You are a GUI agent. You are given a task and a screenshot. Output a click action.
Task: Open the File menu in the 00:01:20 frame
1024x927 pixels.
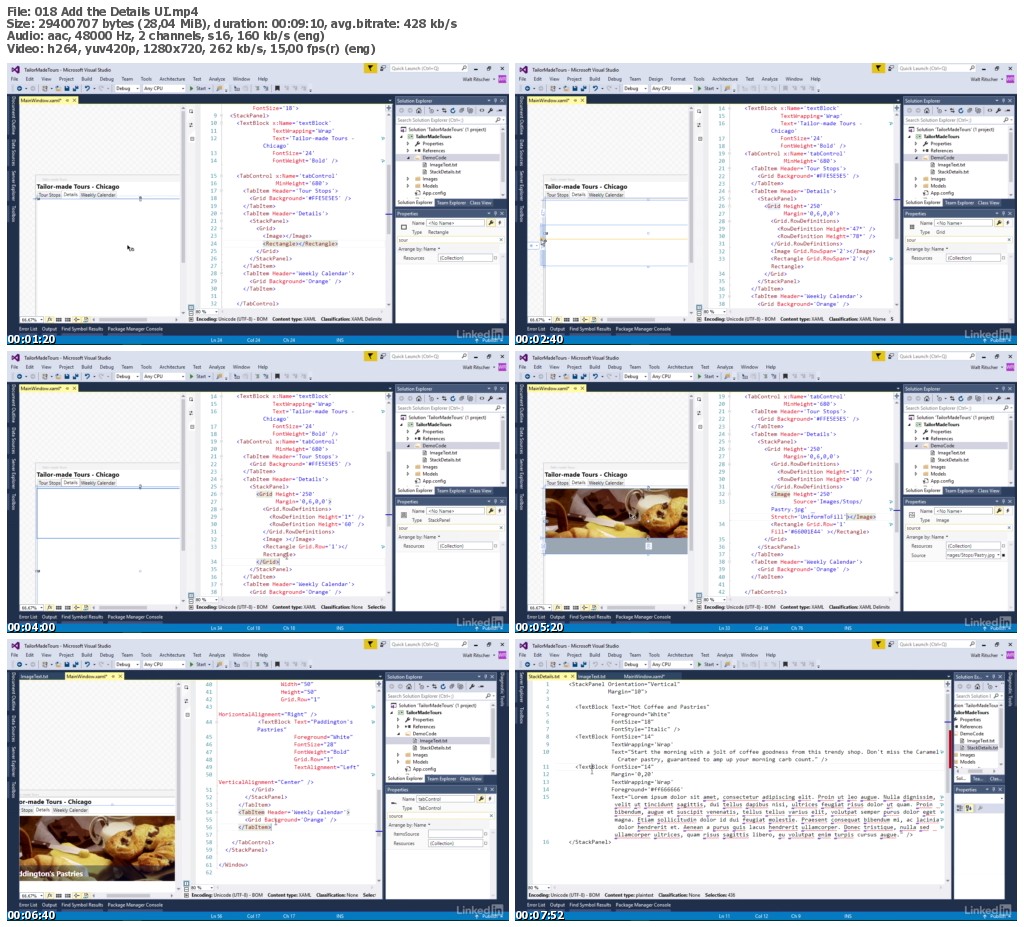coord(14,79)
